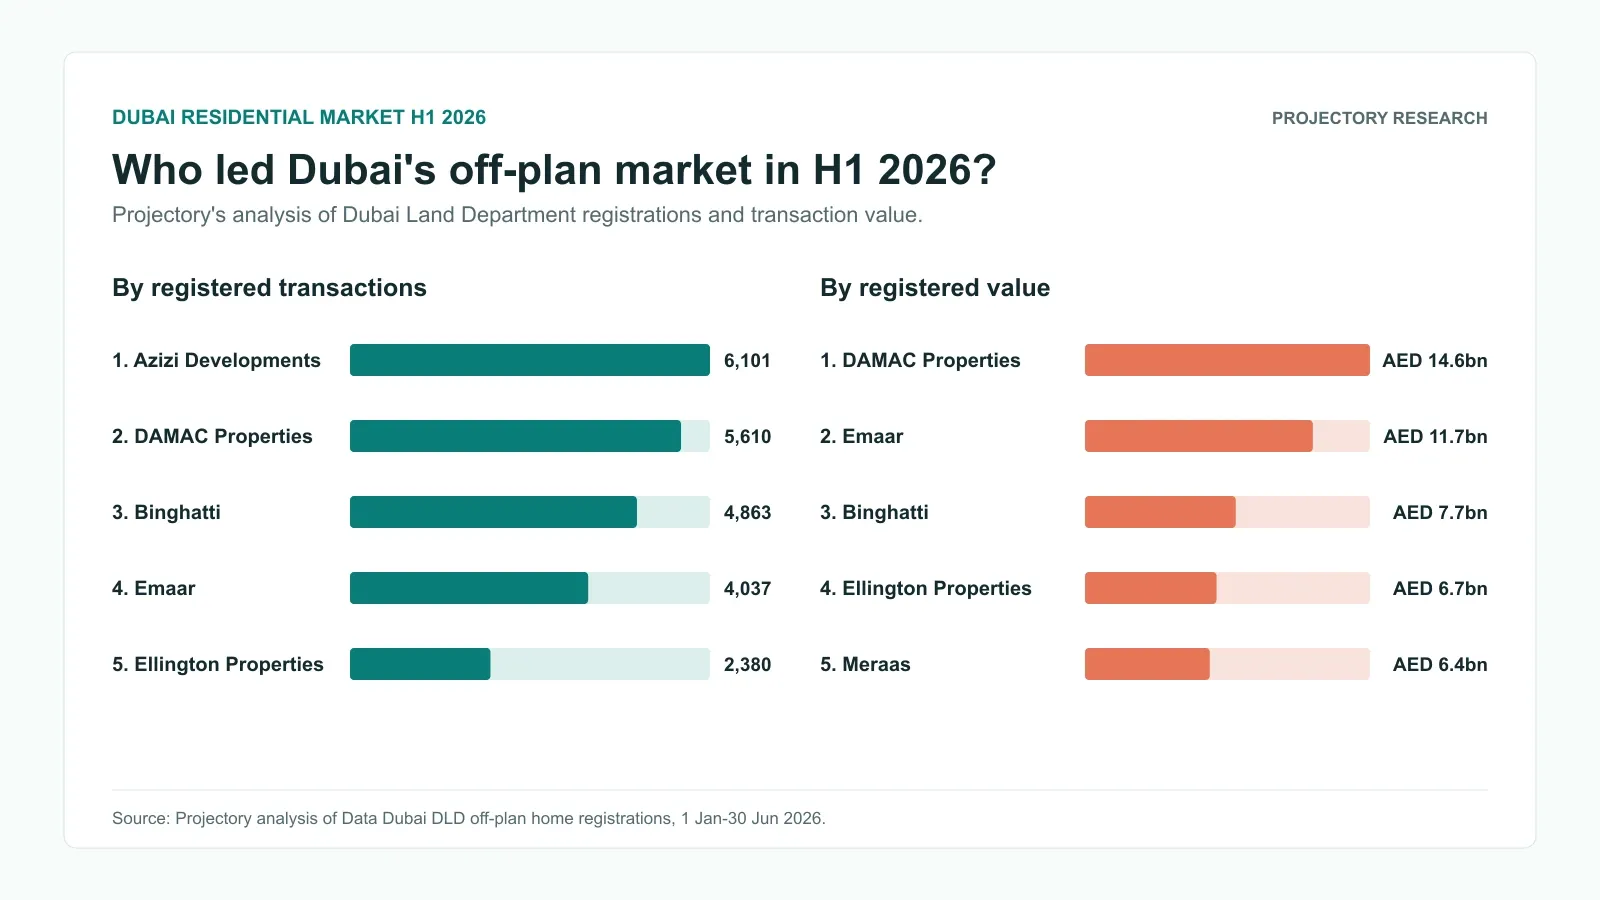Click the teal bar for Azizi Developments
The height and width of the screenshot is (900, 1600).
(x=530, y=360)
